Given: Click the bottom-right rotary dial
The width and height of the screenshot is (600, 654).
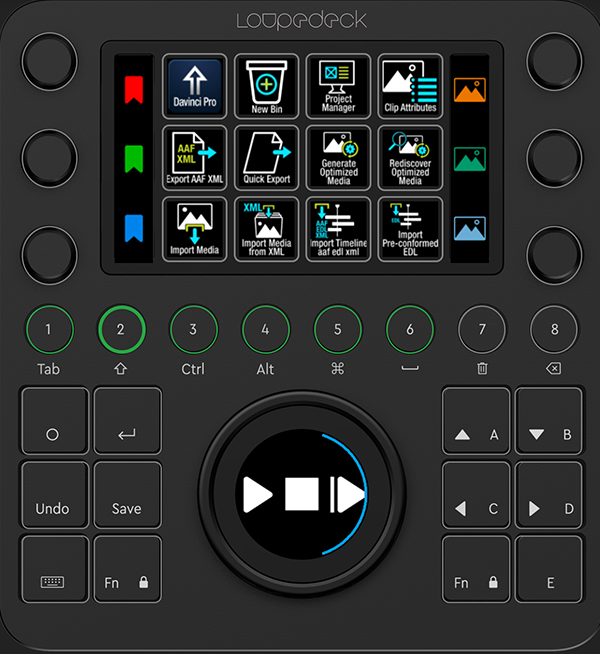Looking at the screenshot, I should [555, 255].
